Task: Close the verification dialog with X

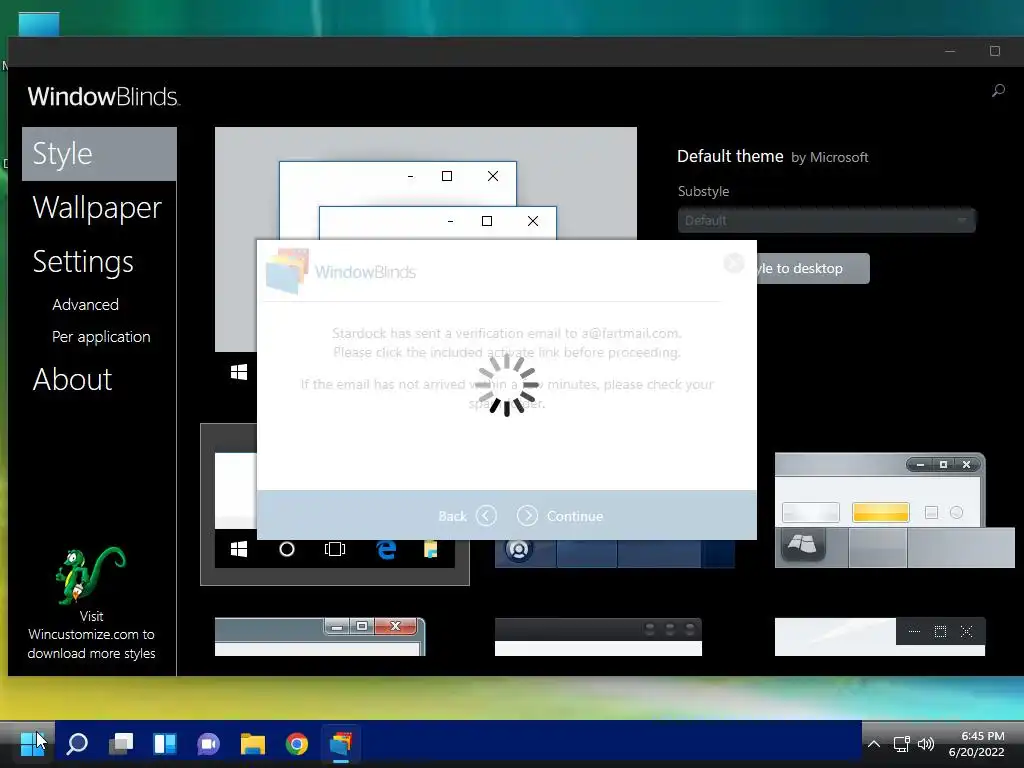Action: coord(734,263)
